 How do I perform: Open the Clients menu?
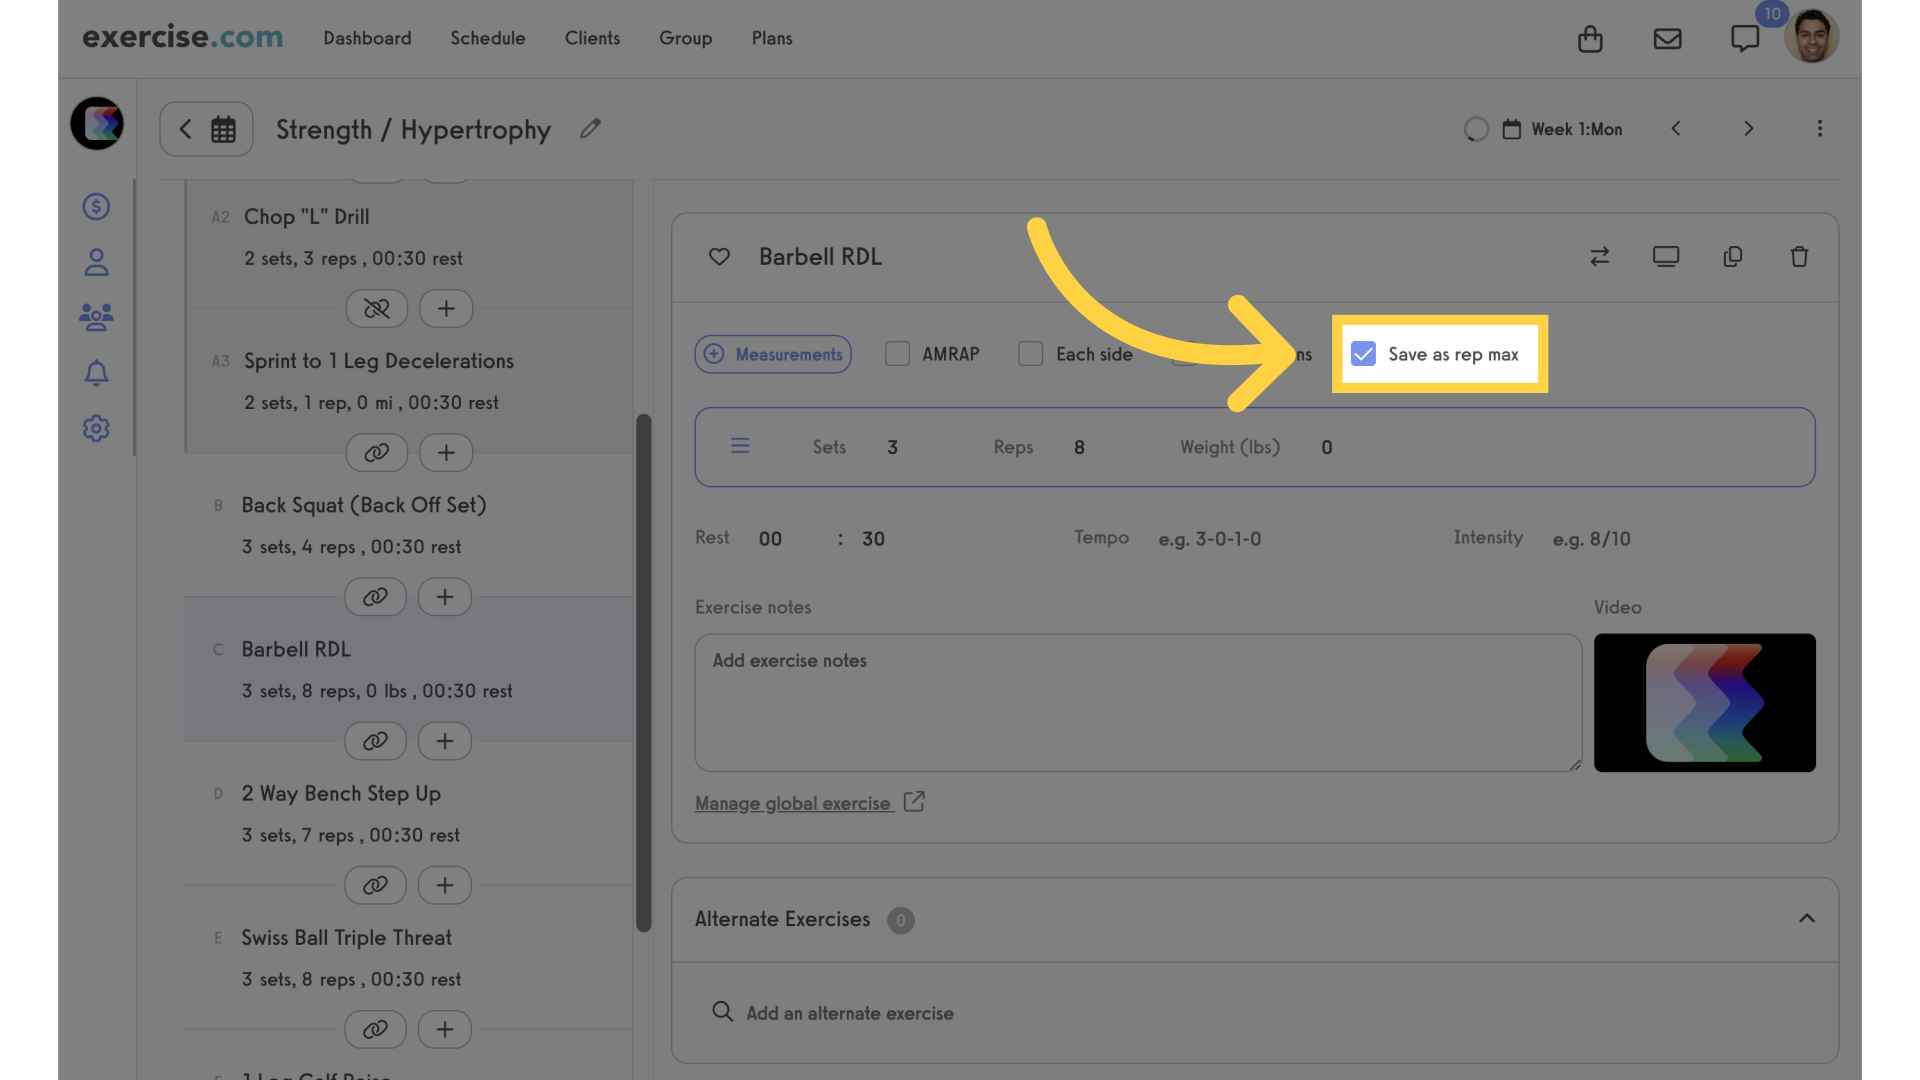tap(592, 38)
